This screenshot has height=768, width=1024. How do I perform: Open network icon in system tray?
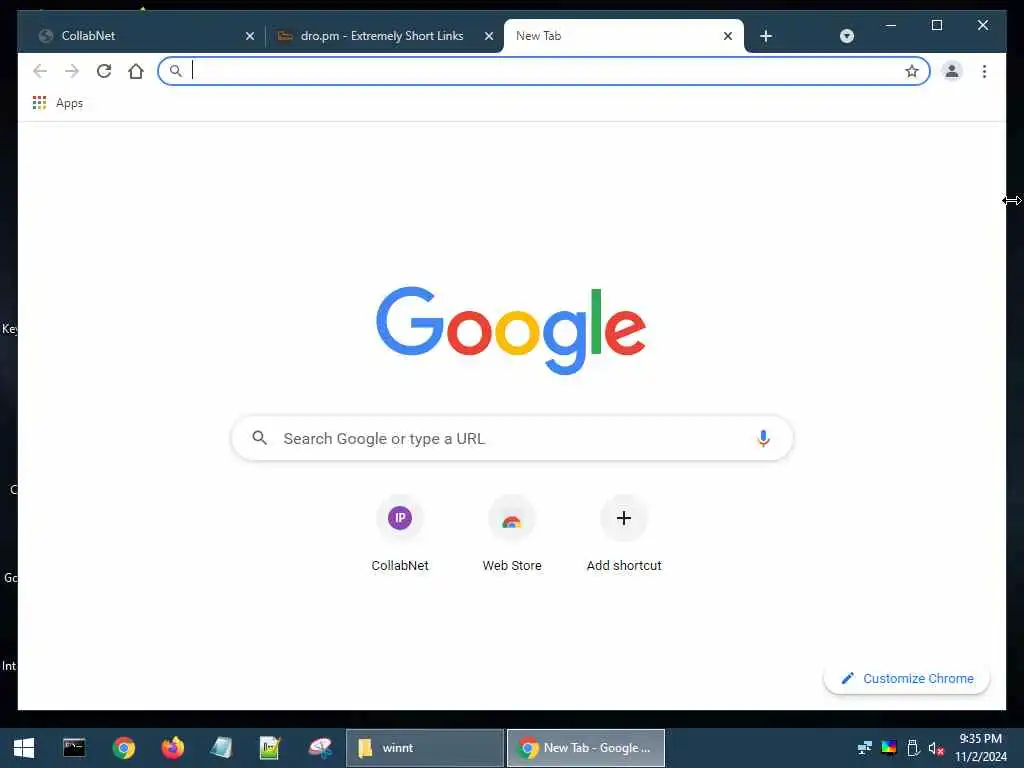point(864,748)
